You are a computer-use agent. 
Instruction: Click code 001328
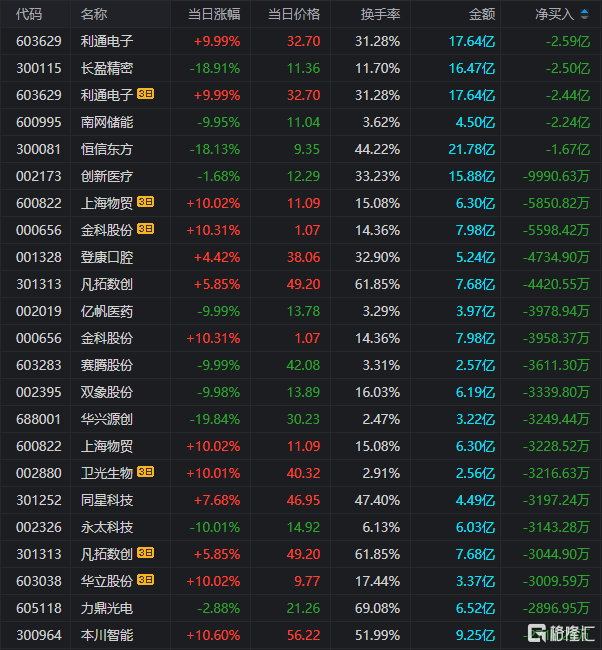[39, 257]
